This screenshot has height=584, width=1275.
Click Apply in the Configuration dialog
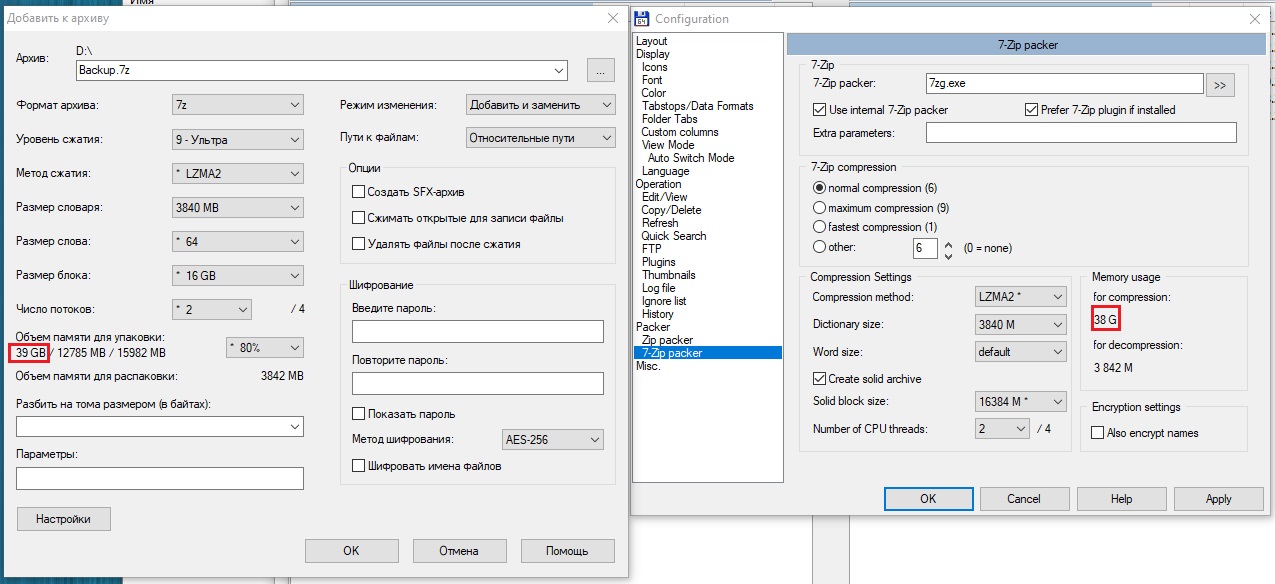coord(1218,498)
